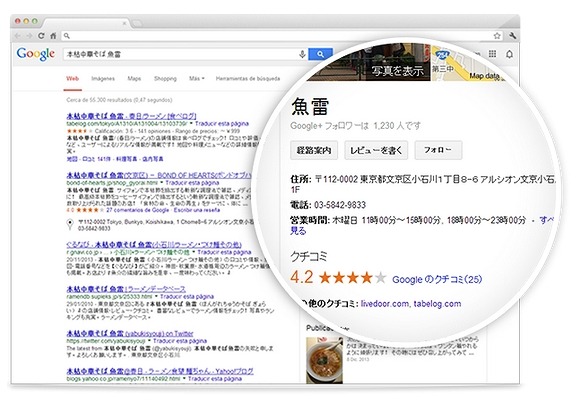Click the レビューを書く write review button
The width and height of the screenshot is (578, 400).
click(x=376, y=150)
